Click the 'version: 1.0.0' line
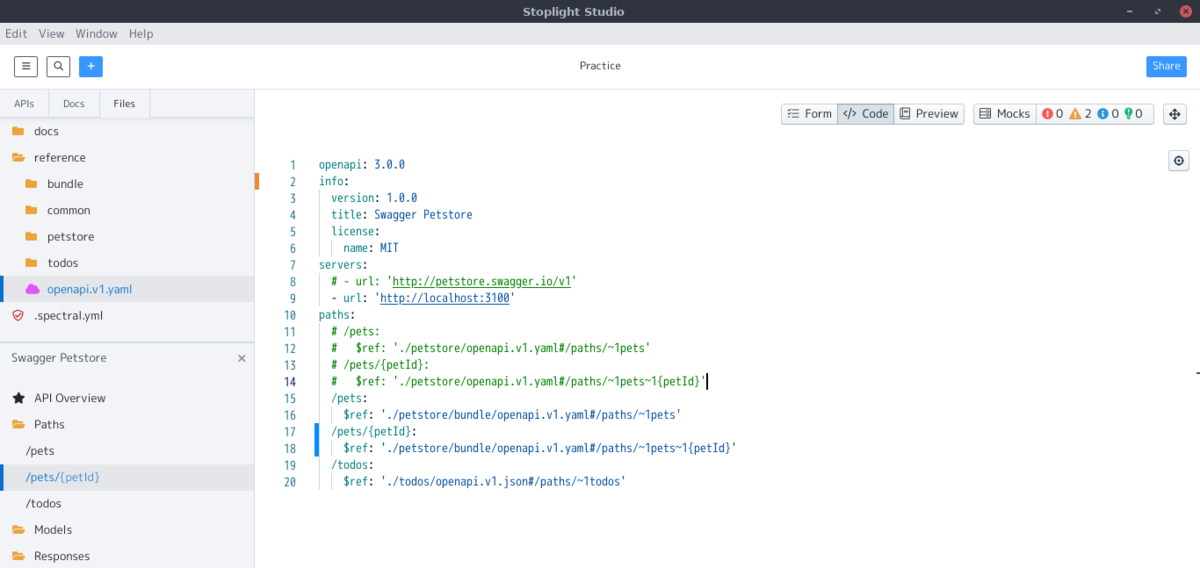Screen dimensions: 1200x568 pos(374,198)
